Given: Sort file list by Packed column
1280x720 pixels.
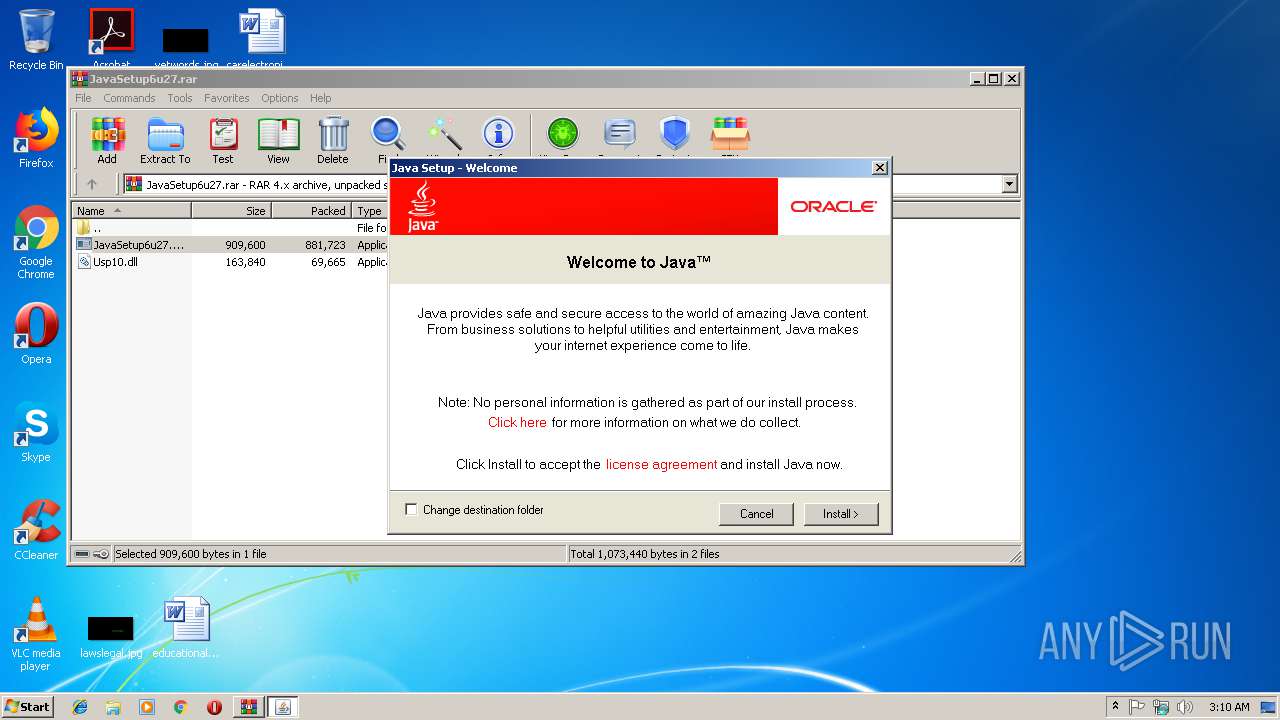Looking at the screenshot, I should pyautogui.click(x=311, y=211).
